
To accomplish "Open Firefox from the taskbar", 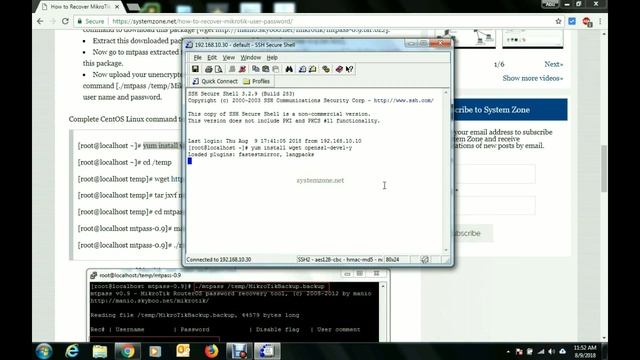I will coord(211,351).
